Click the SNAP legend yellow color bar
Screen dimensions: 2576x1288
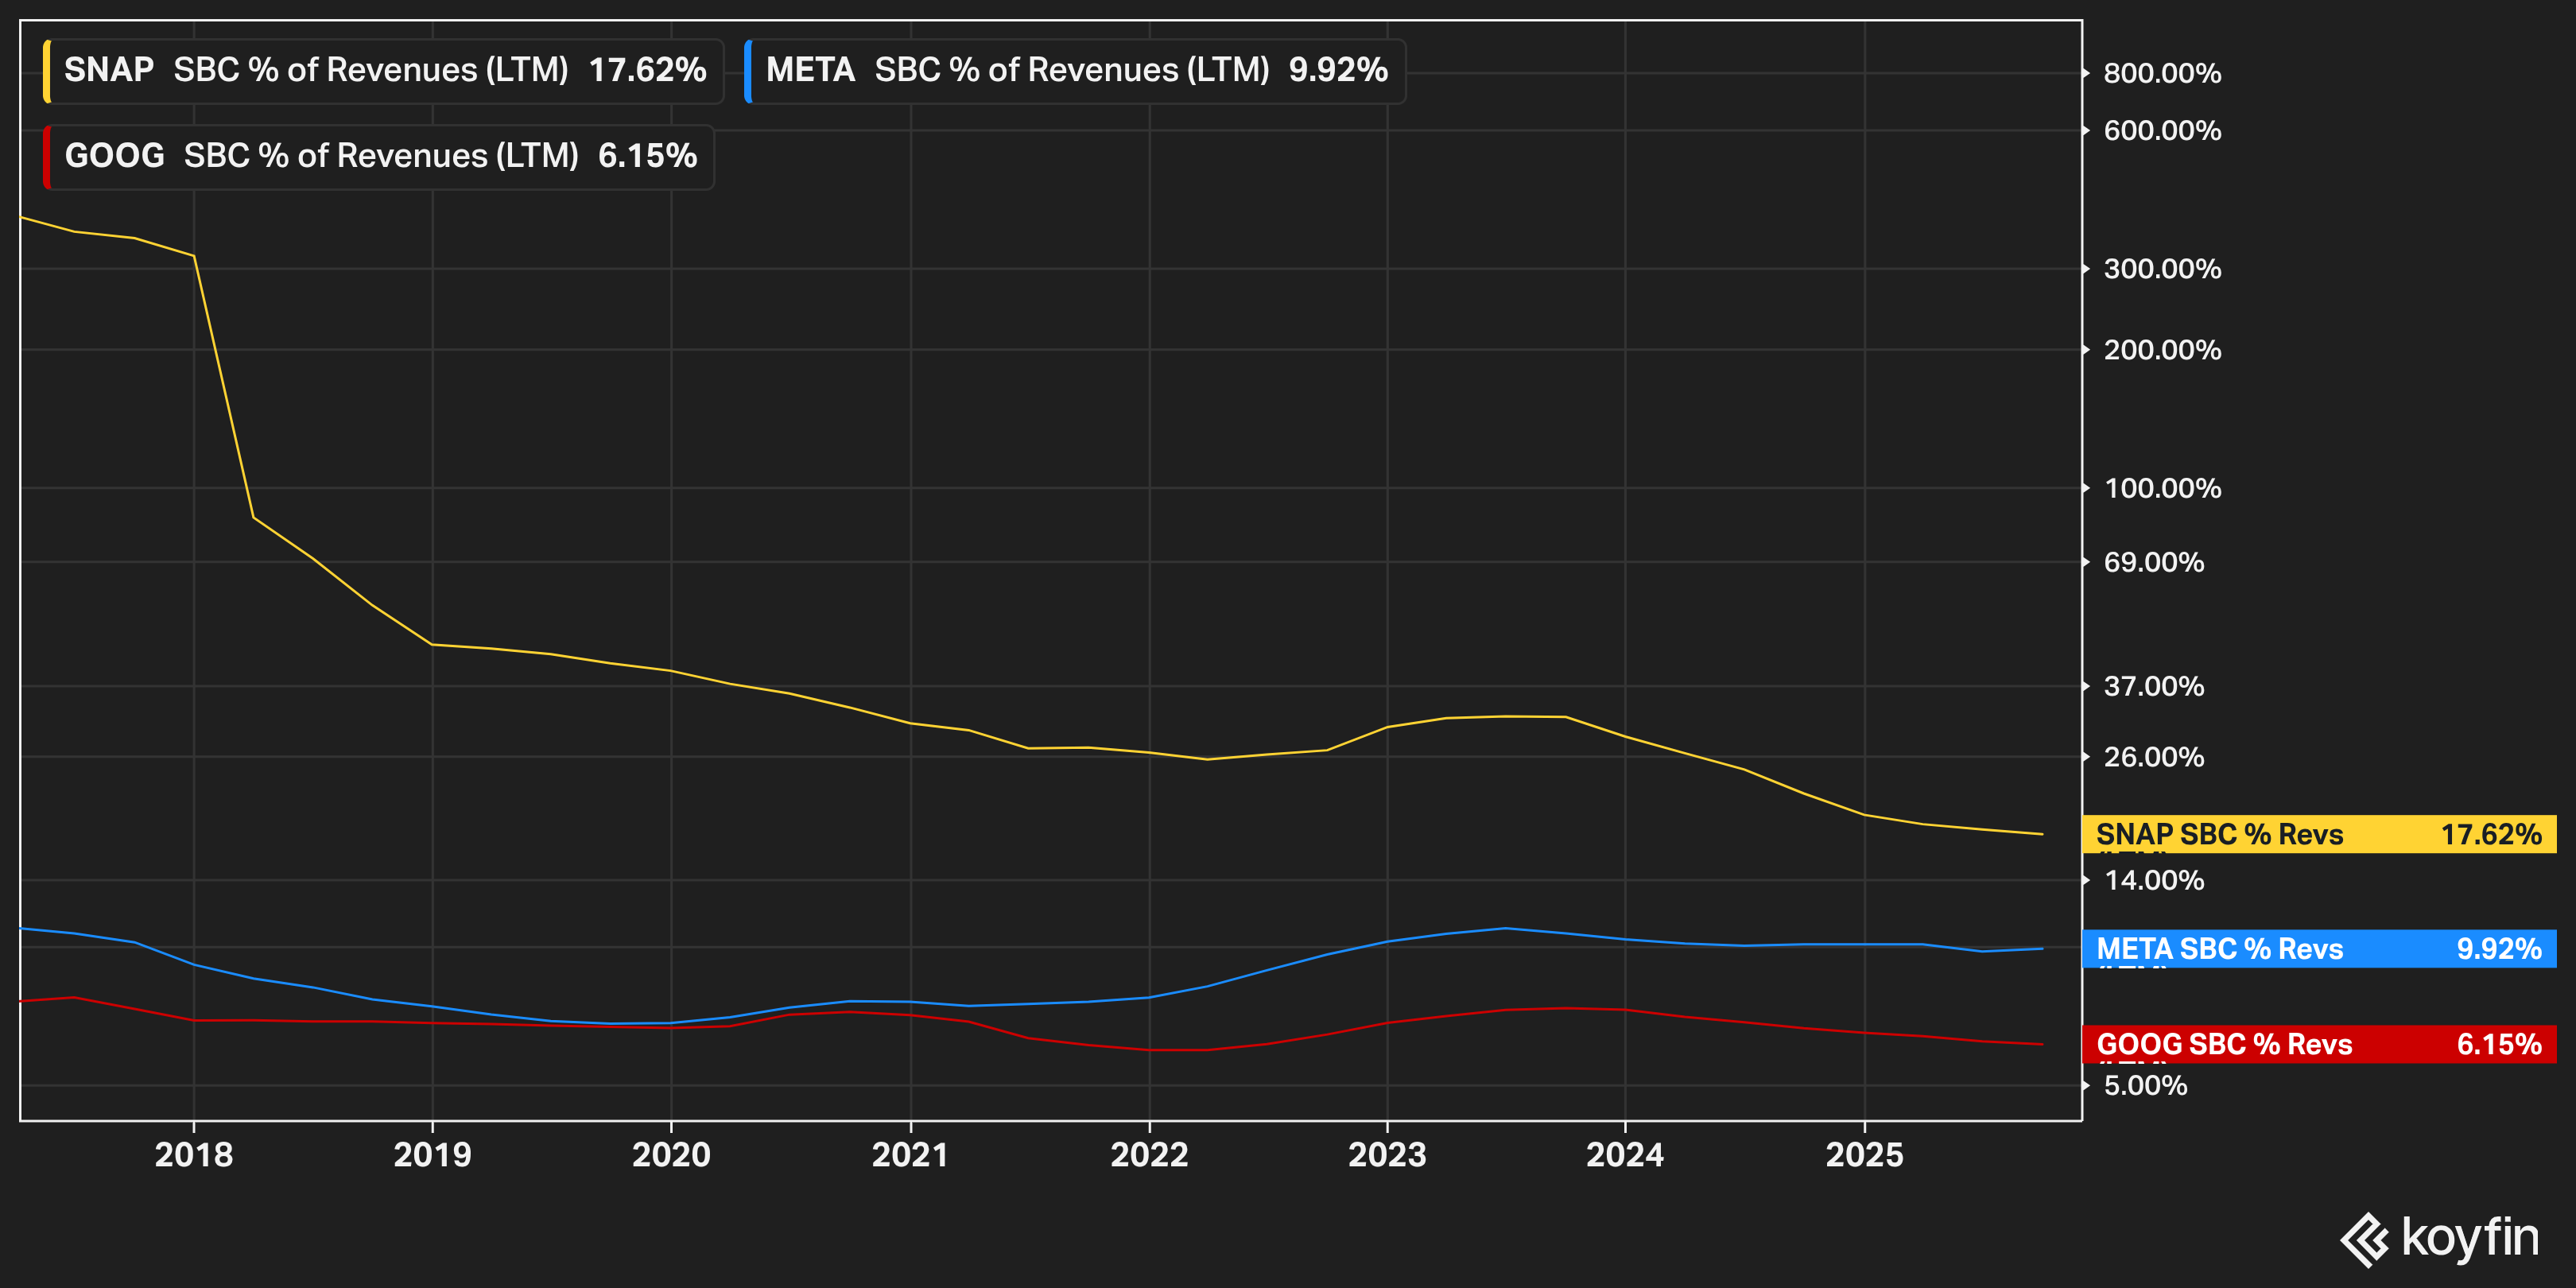click(47, 71)
